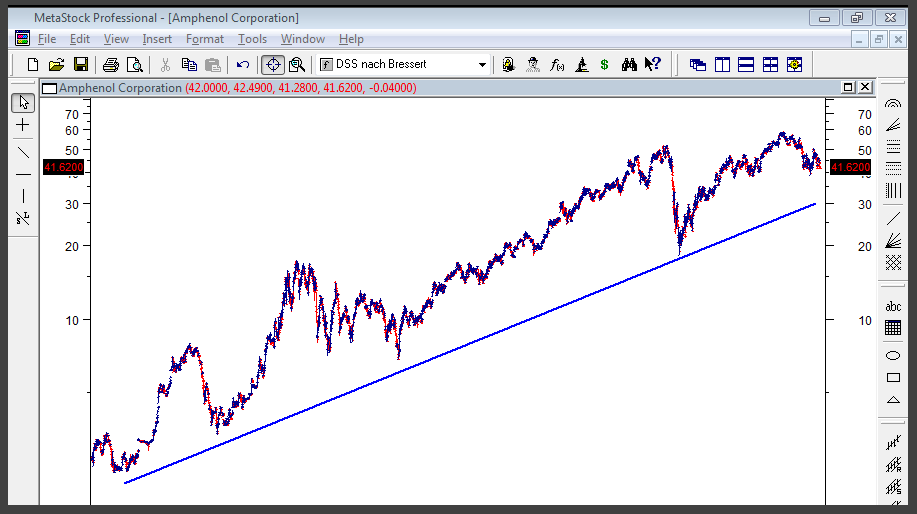Open the System Tester microscope icon
917x514 pixels.
(x=581, y=64)
